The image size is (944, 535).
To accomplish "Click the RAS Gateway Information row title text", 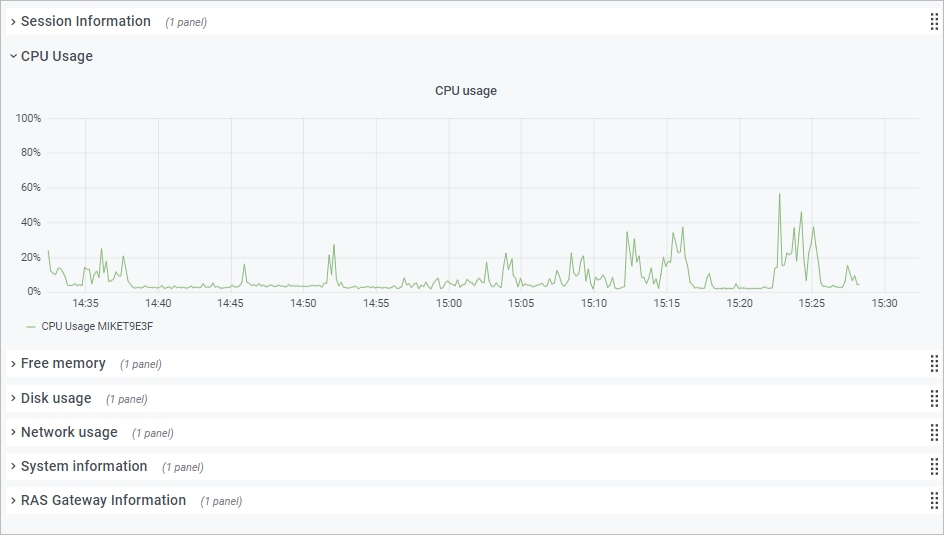I will tap(103, 501).
